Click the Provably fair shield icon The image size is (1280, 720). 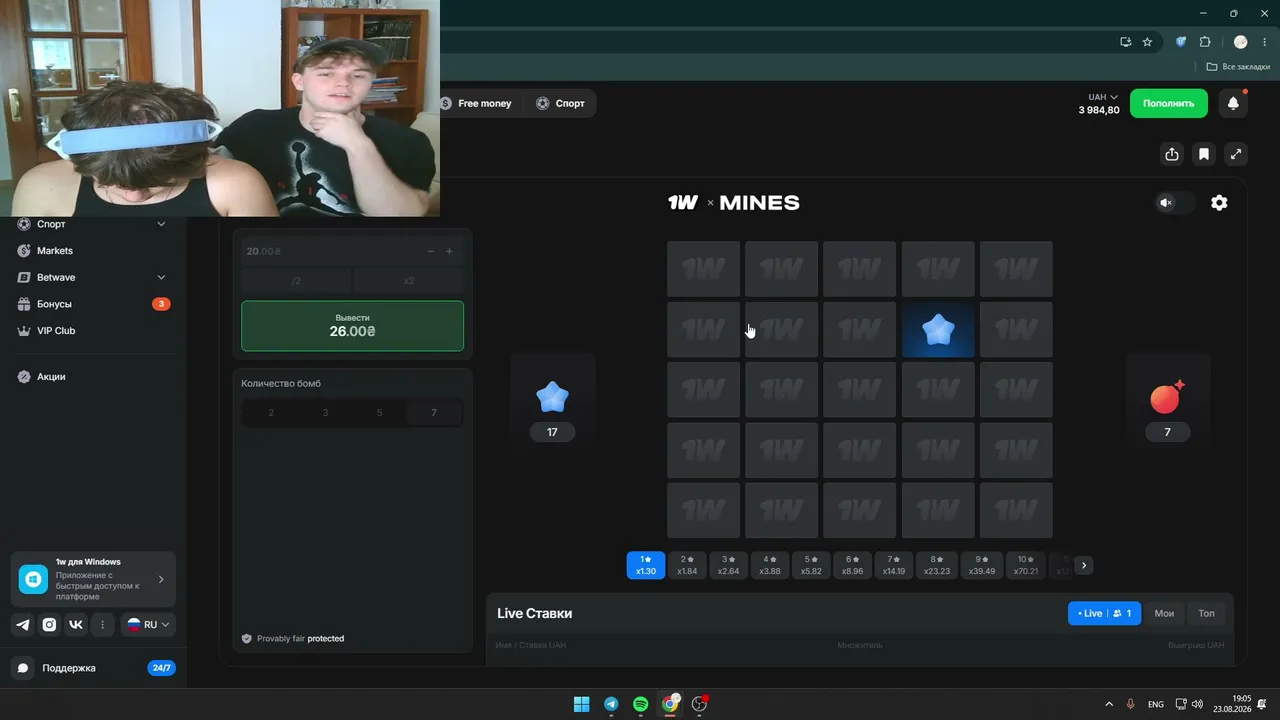click(x=247, y=638)
